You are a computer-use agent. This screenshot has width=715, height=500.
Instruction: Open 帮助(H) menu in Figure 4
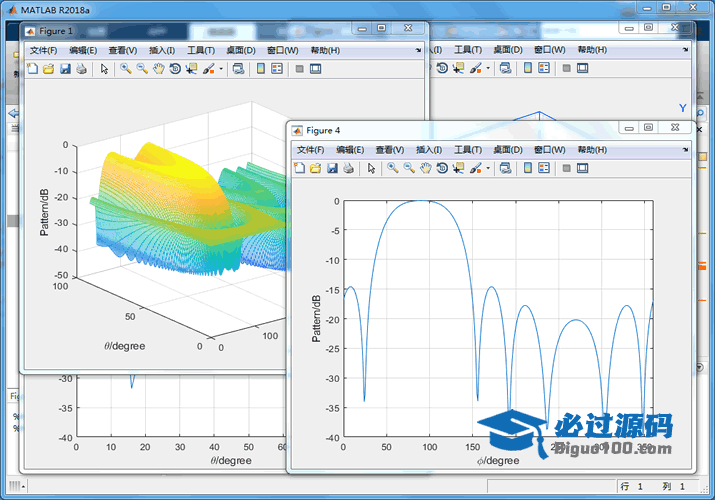(592, 150)
